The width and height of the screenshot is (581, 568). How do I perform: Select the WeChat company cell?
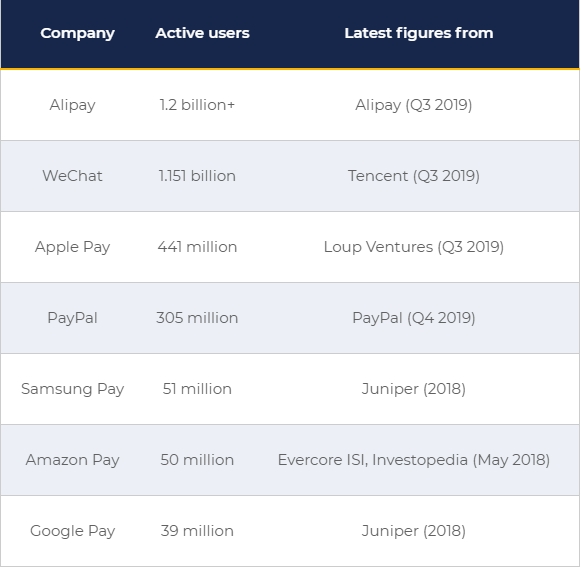tap(73, 176)
